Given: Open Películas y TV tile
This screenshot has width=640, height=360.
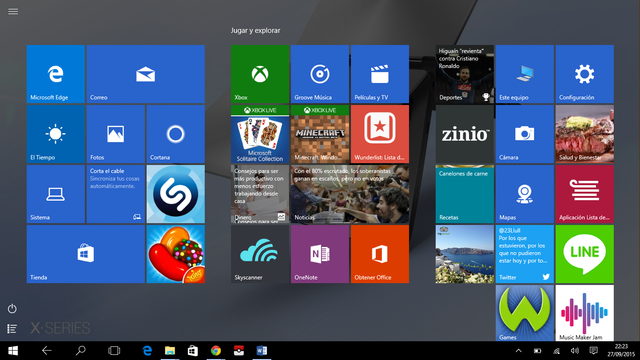Looking at the screenshot, I should [380, 74].
